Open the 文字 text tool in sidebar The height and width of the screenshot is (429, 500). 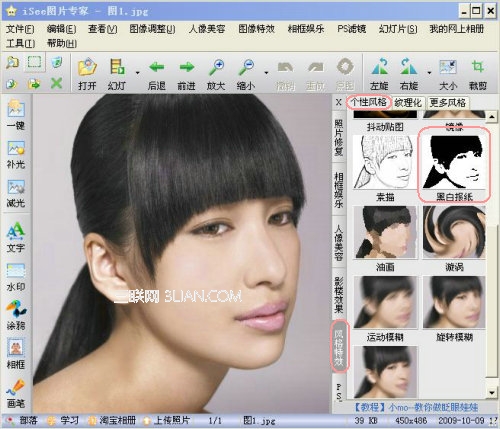click(16, 238)
